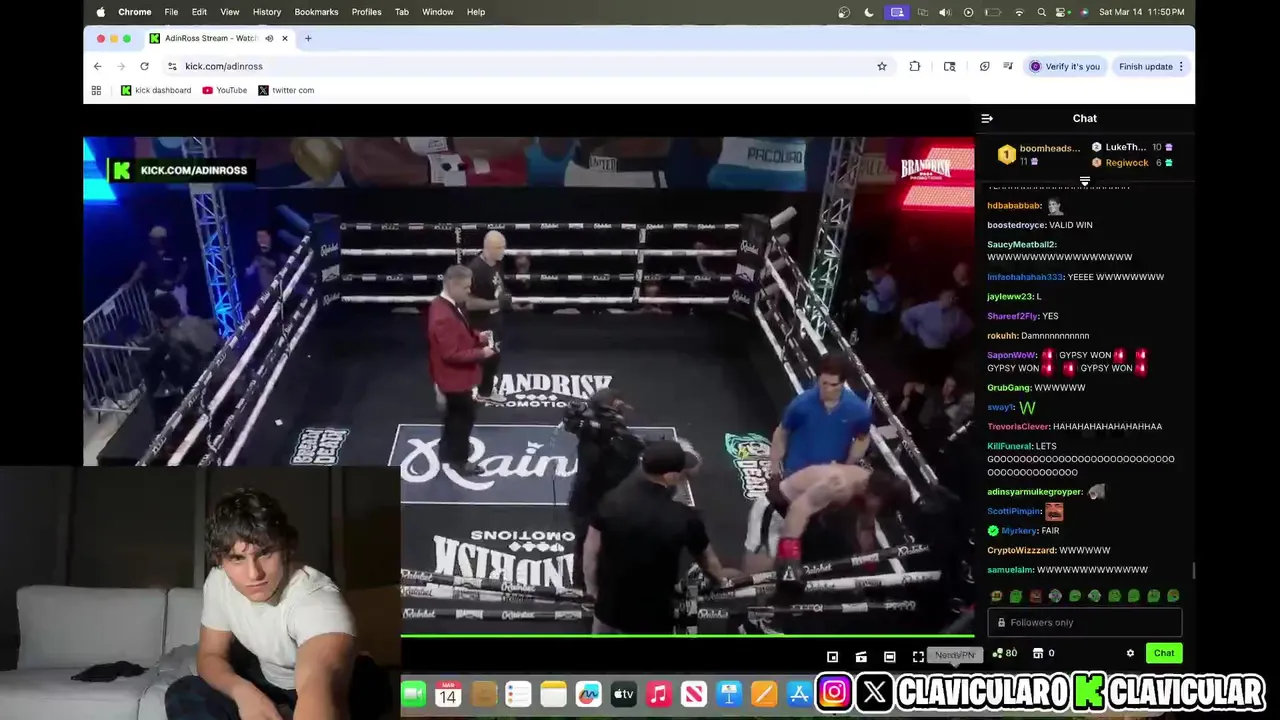Enable picture-in-picture on the player
Screen dimensions: 1280x720
(x=832, y=656)
